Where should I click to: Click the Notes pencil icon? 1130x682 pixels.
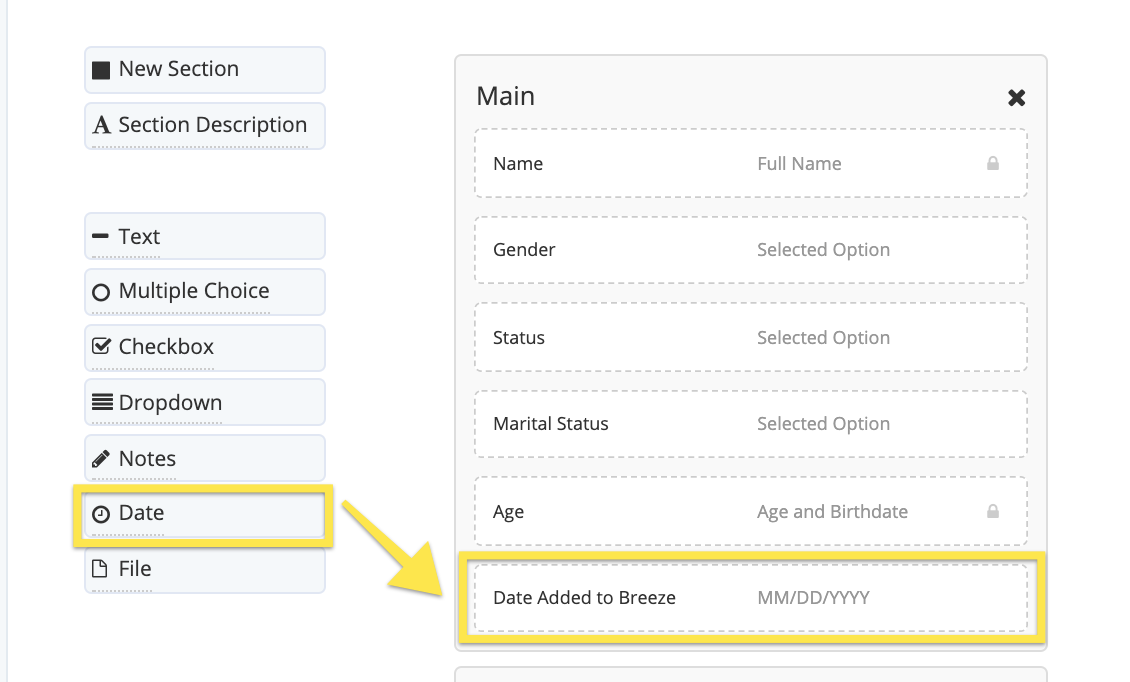(x=101, y=459)
